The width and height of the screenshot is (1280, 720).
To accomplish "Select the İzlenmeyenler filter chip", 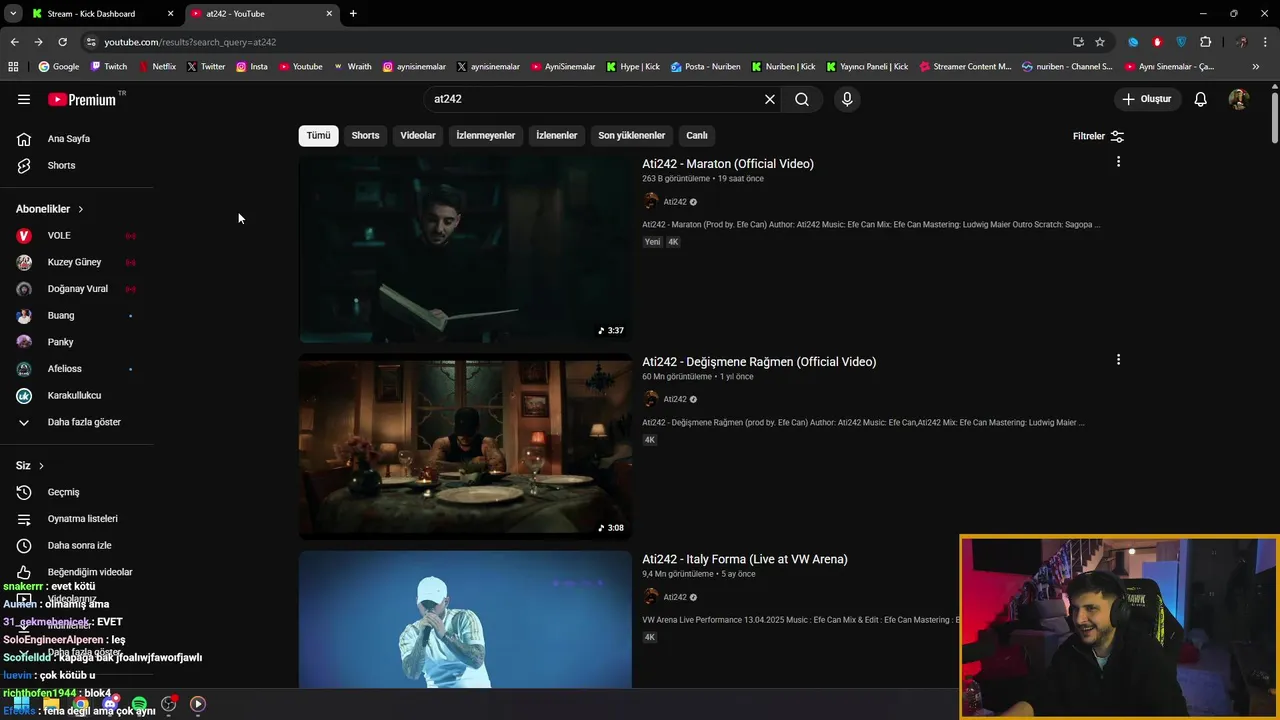I will click(486, 135).
